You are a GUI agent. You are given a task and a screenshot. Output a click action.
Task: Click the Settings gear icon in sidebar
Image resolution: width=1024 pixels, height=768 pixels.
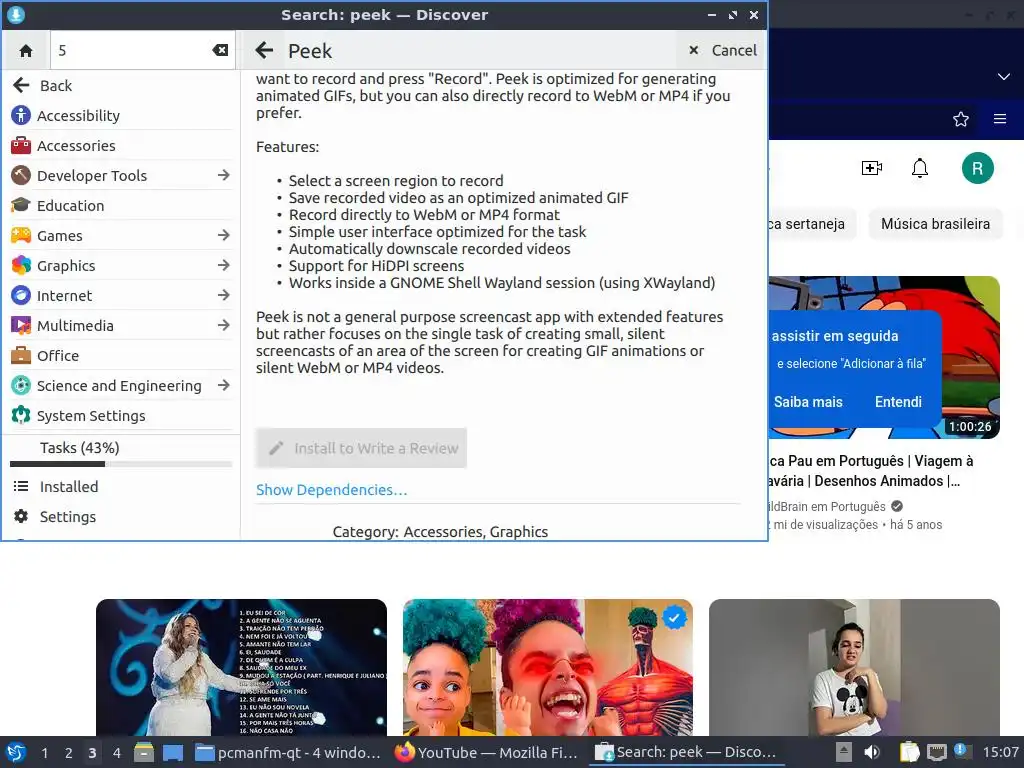coord(21,517)
